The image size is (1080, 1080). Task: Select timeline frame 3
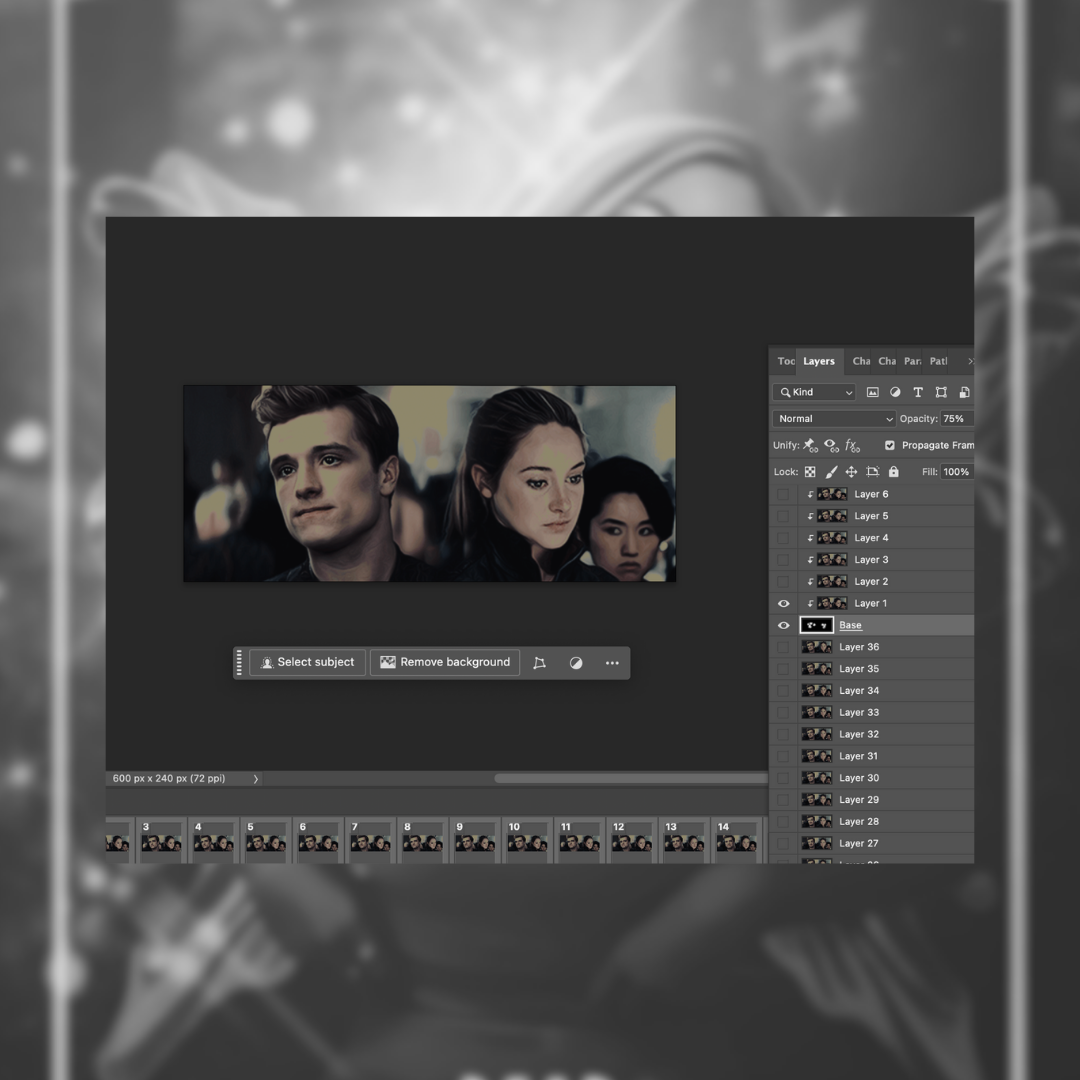tap(162, 840)
